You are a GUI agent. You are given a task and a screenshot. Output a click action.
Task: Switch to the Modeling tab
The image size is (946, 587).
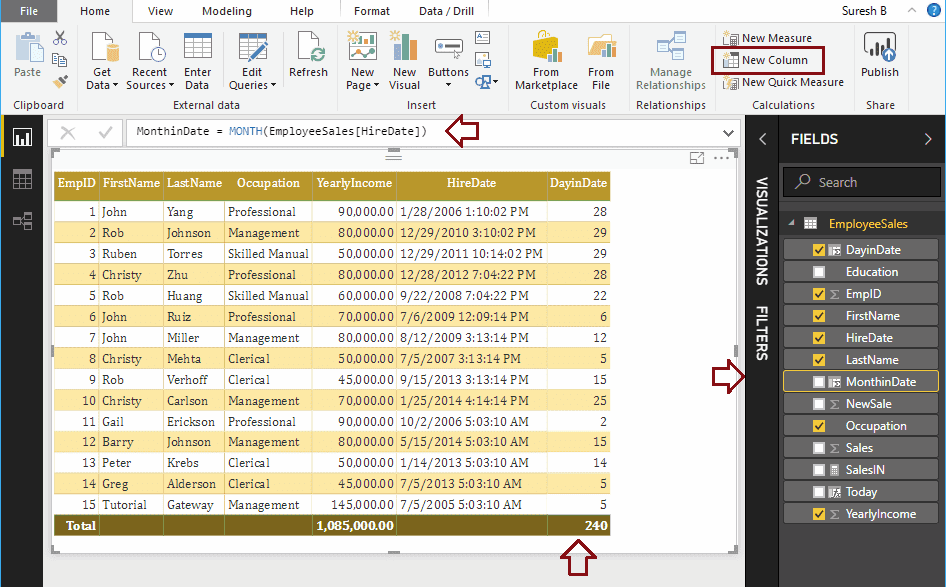pyautogui.click(x=226, y=11)
